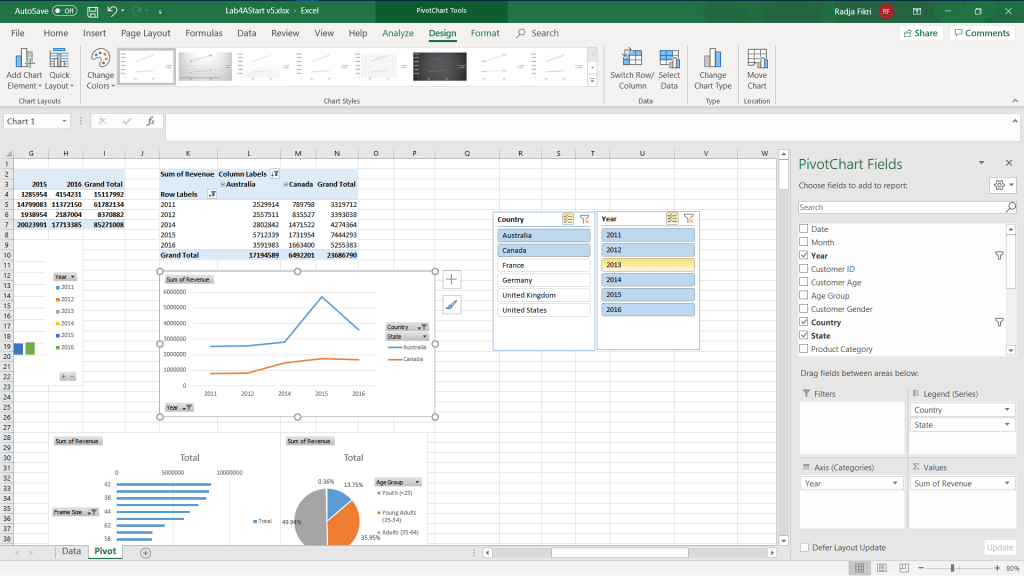Image resolution: width=1024 pixels, height=576 pixels.
Task: Enable Defer Layout Update checkbox
Action: (805, 548)
